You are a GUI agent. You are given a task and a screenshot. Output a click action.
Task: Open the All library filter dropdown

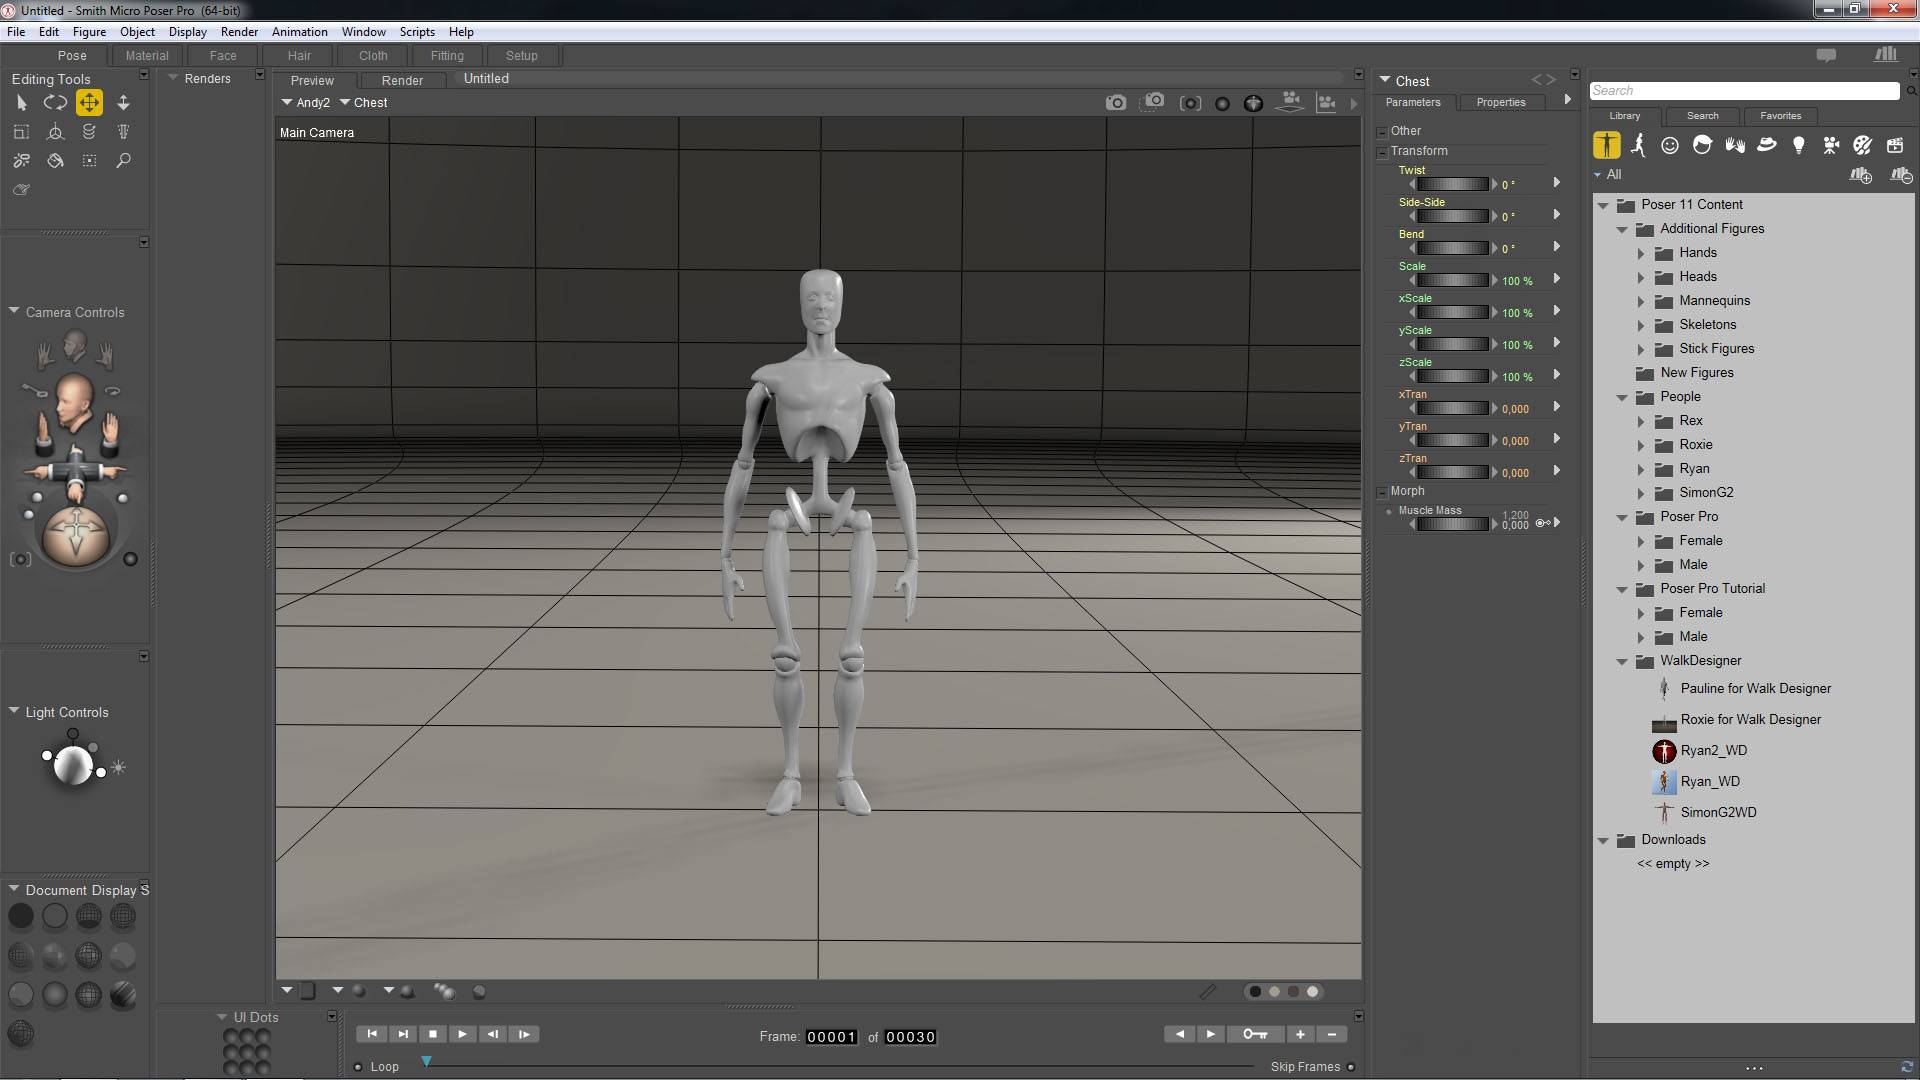tap(1607, 174)
